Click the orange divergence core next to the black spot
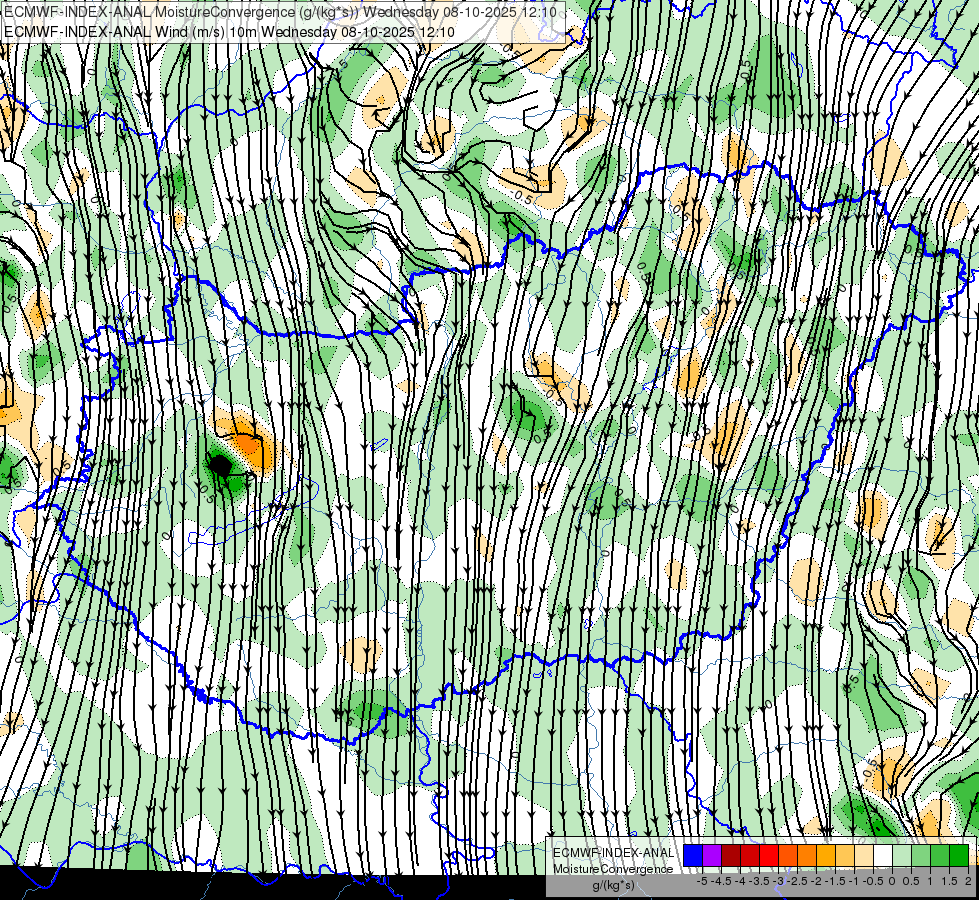The image size is (979, 900). tap(249, 444)
